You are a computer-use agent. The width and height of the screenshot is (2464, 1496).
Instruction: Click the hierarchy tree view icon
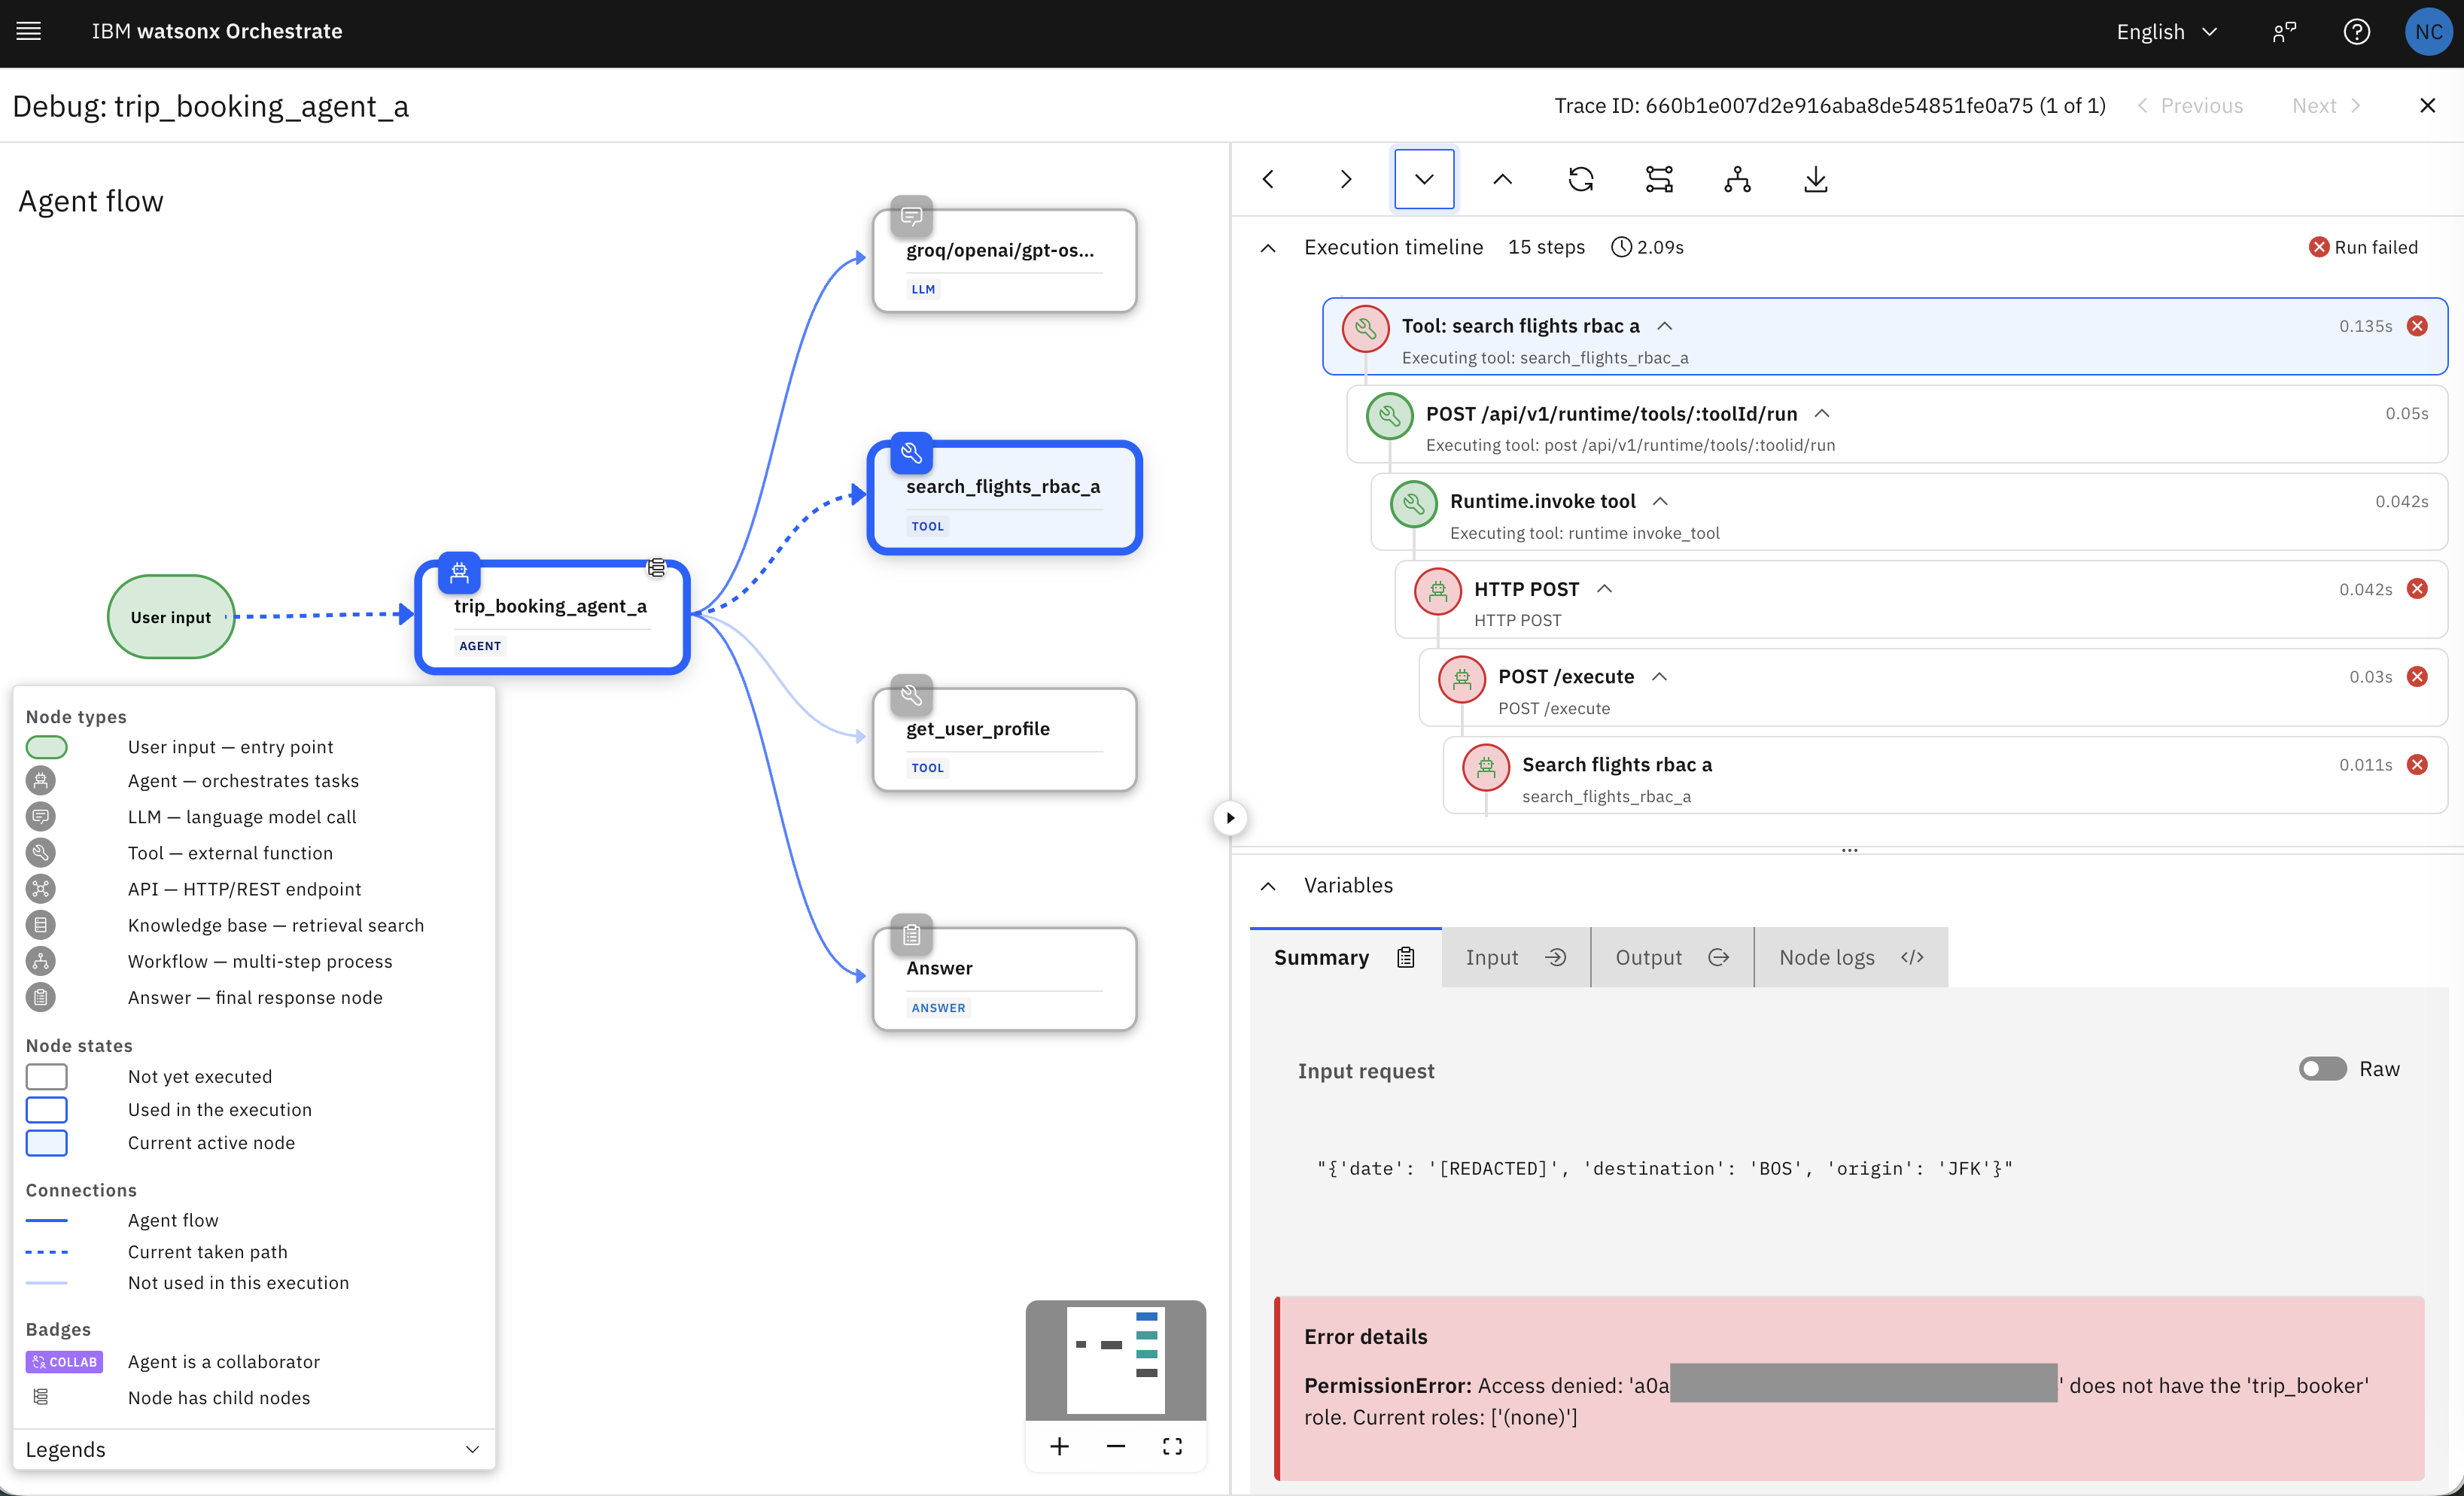tap(1737, 179)
